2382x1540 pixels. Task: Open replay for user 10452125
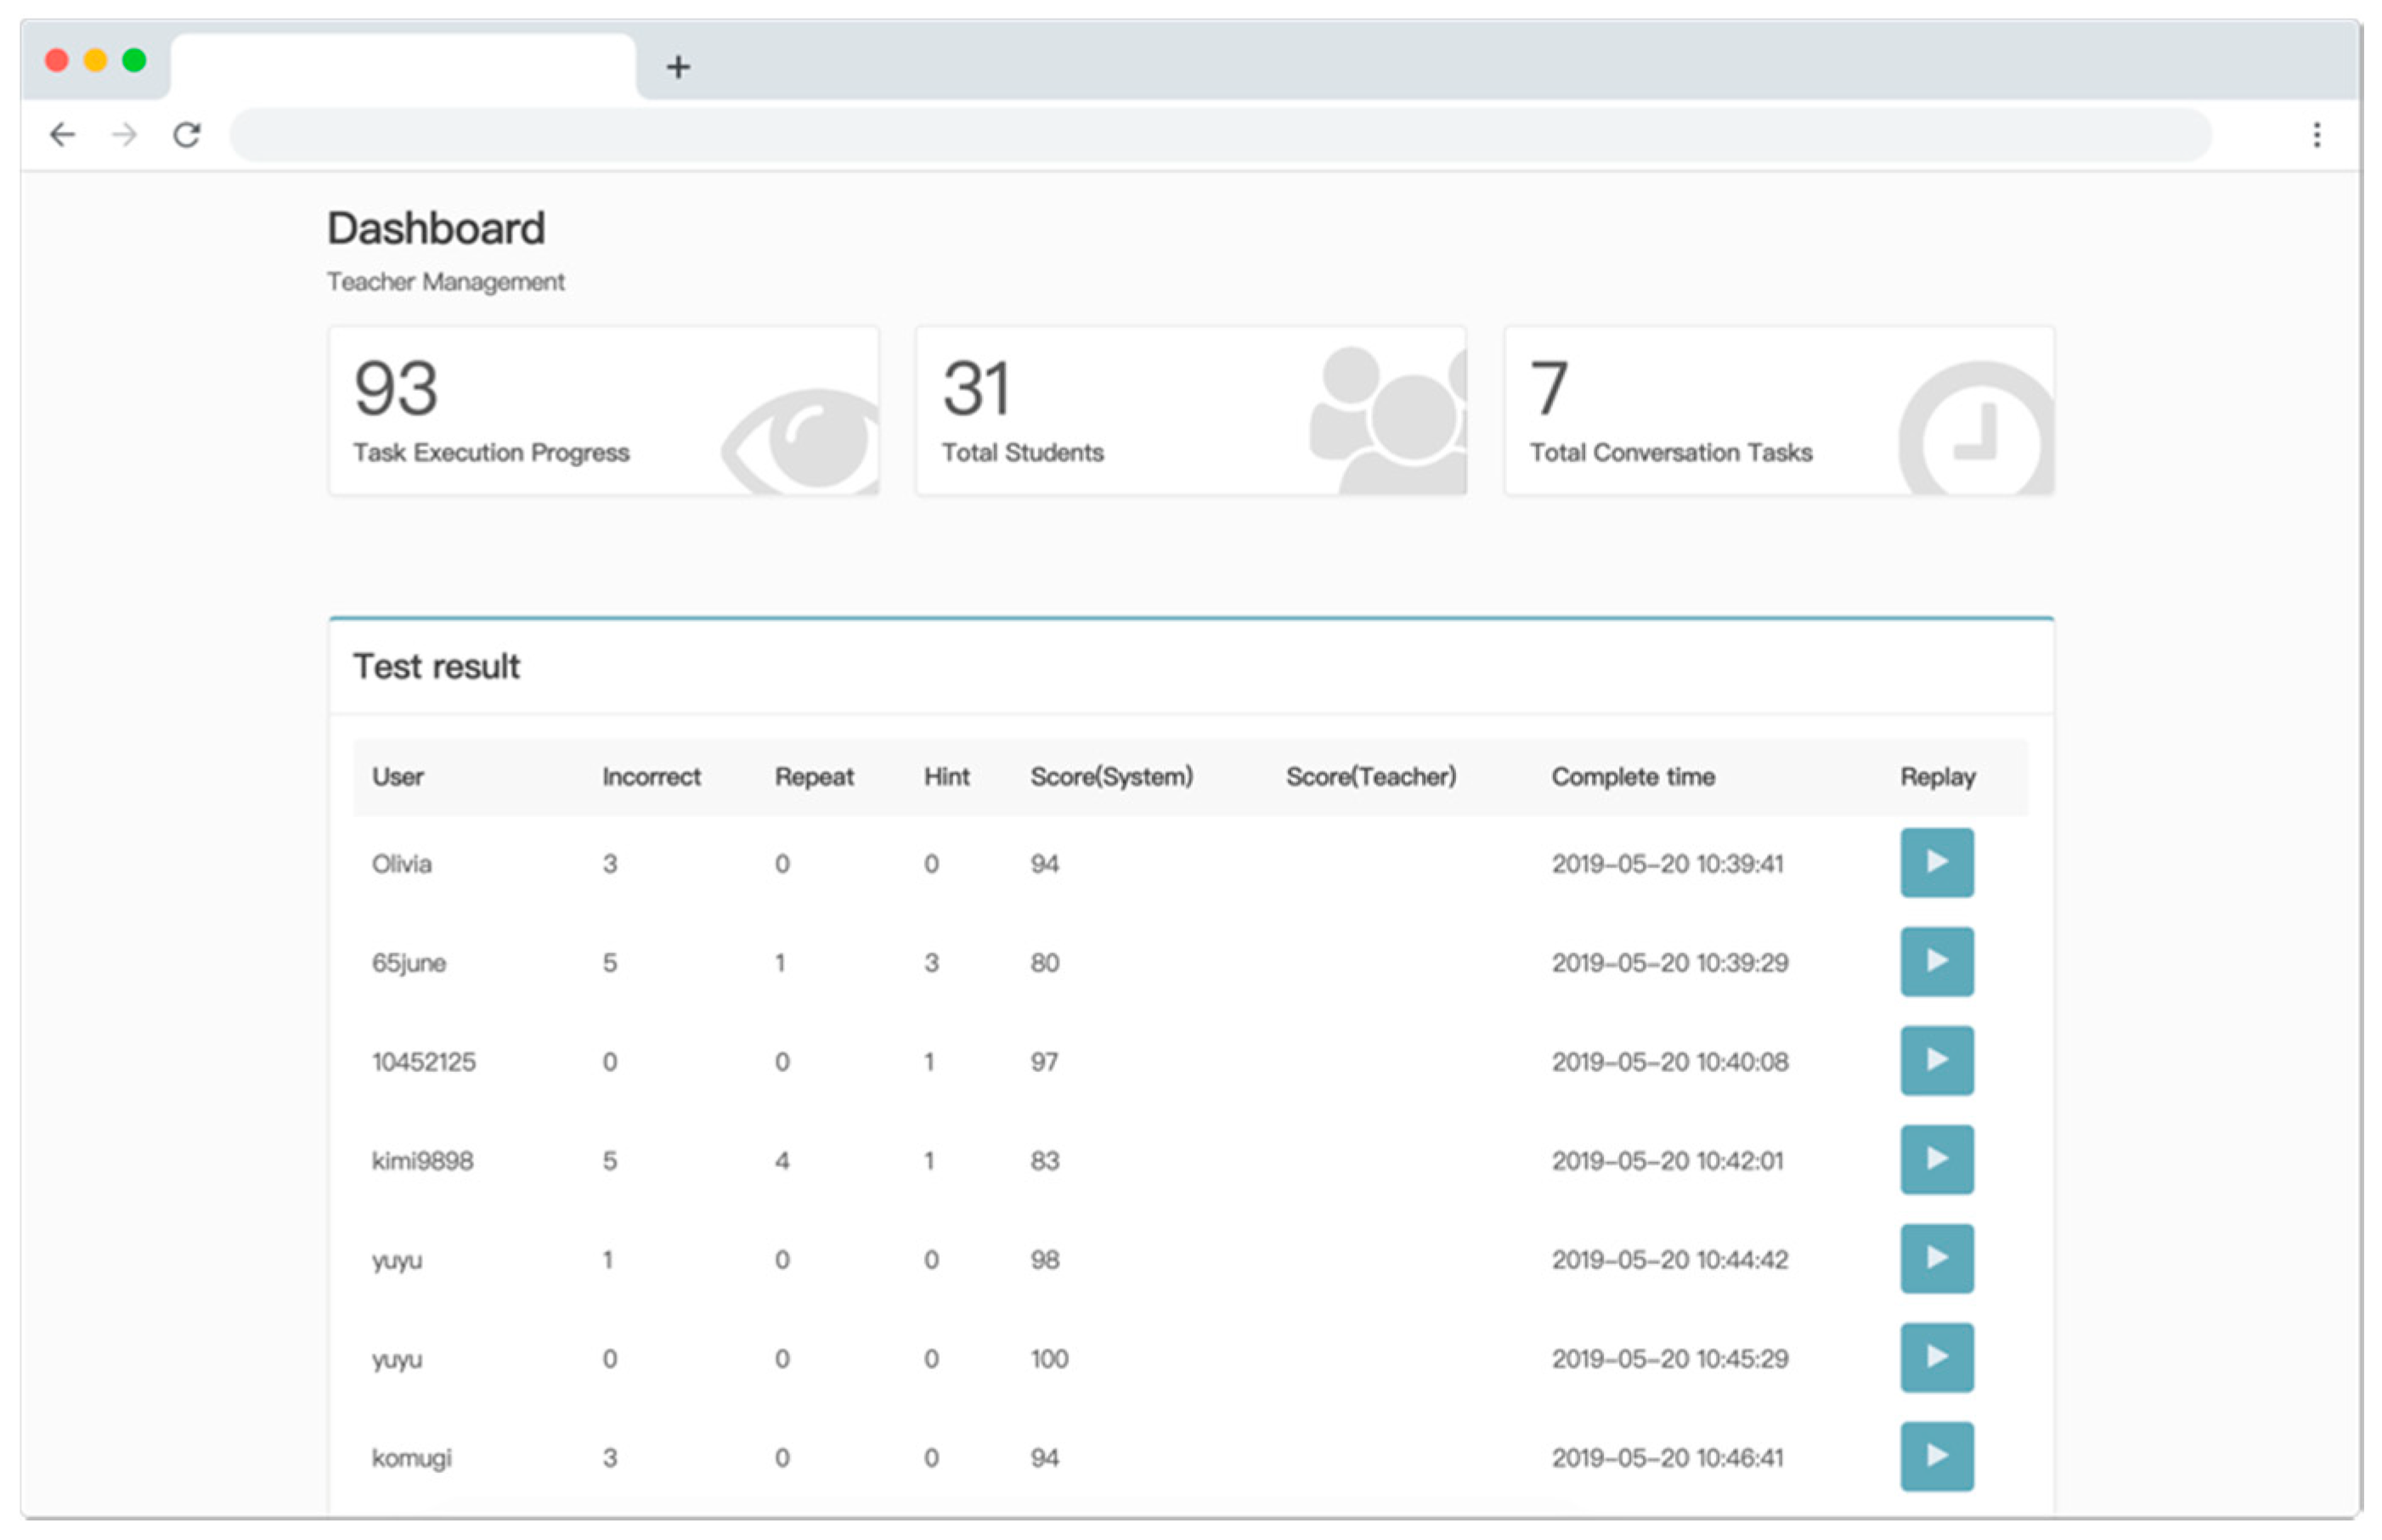coord(1936,1060)
